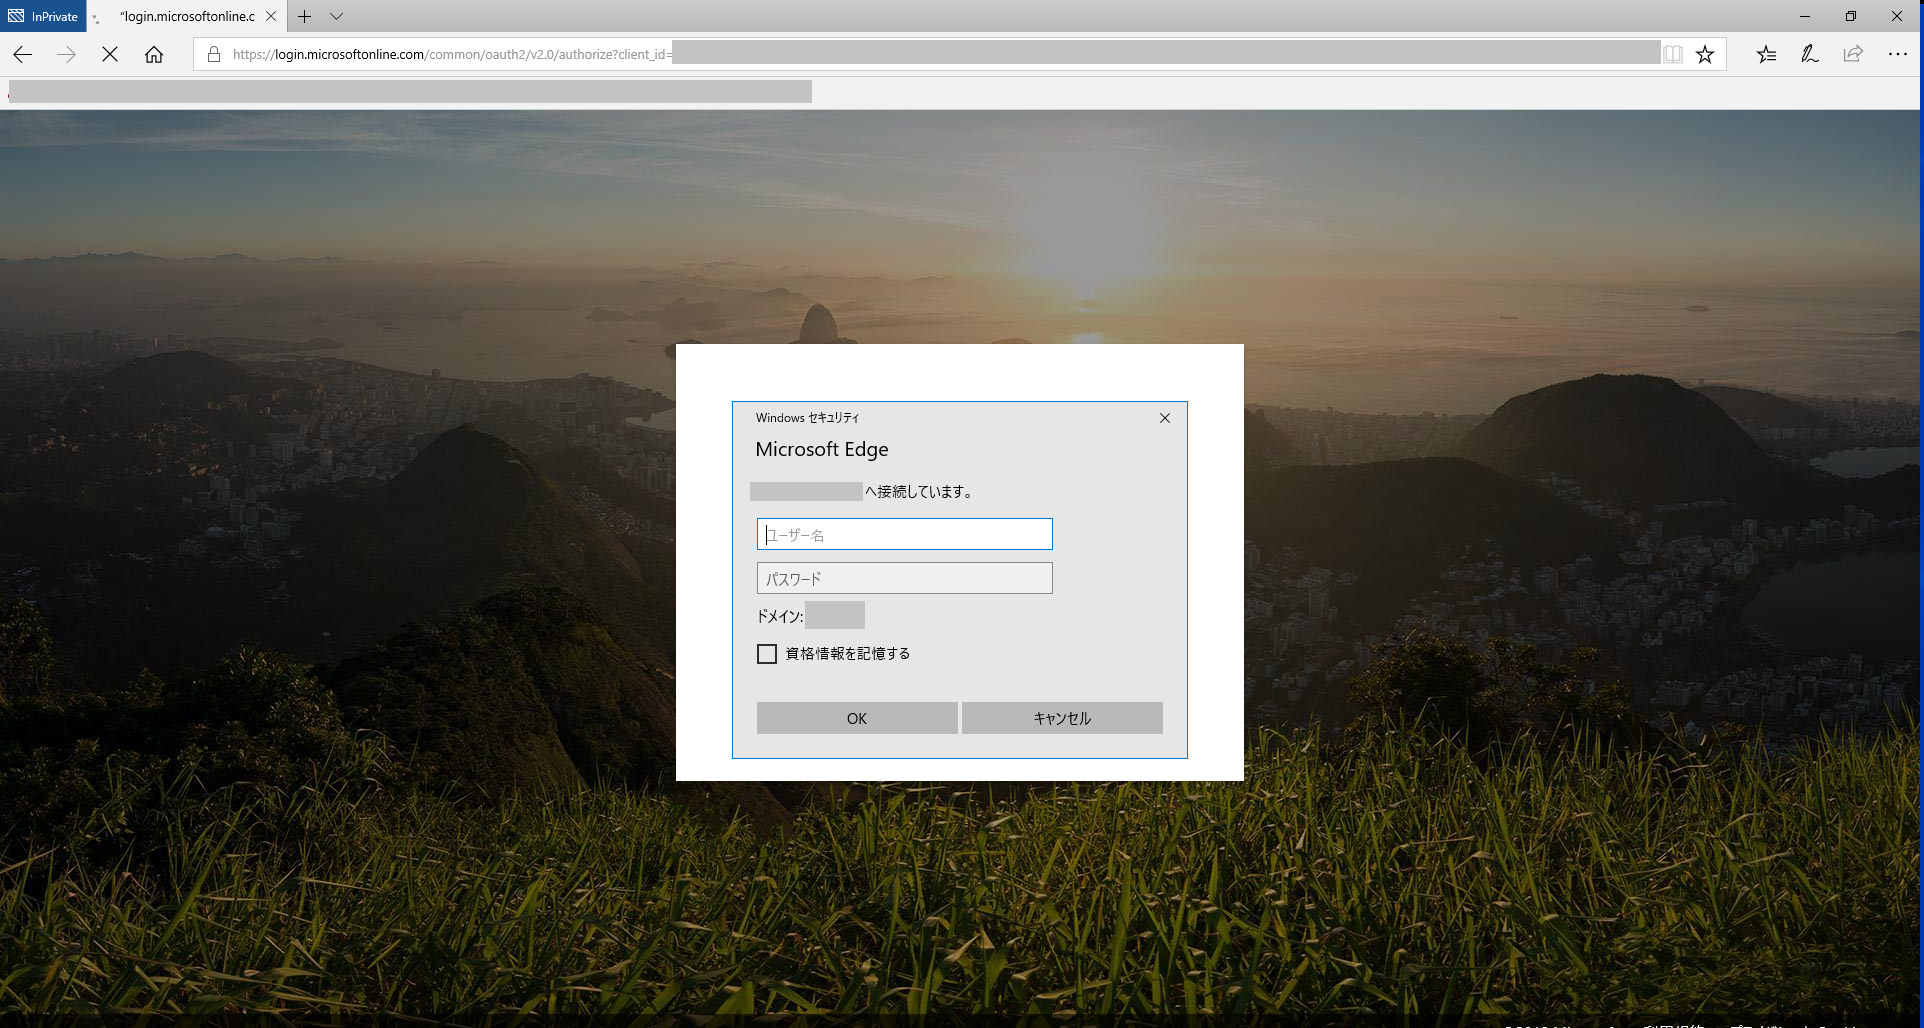
Task: Add the page to favorites via the star icon
Action: [x=1705, y=54]
